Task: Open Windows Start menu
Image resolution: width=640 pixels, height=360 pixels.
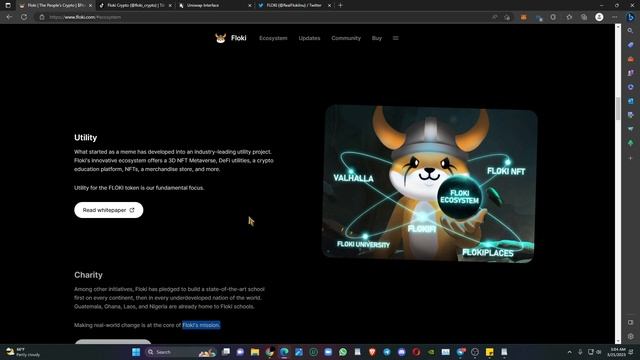Action: click(x=136, y=352)
